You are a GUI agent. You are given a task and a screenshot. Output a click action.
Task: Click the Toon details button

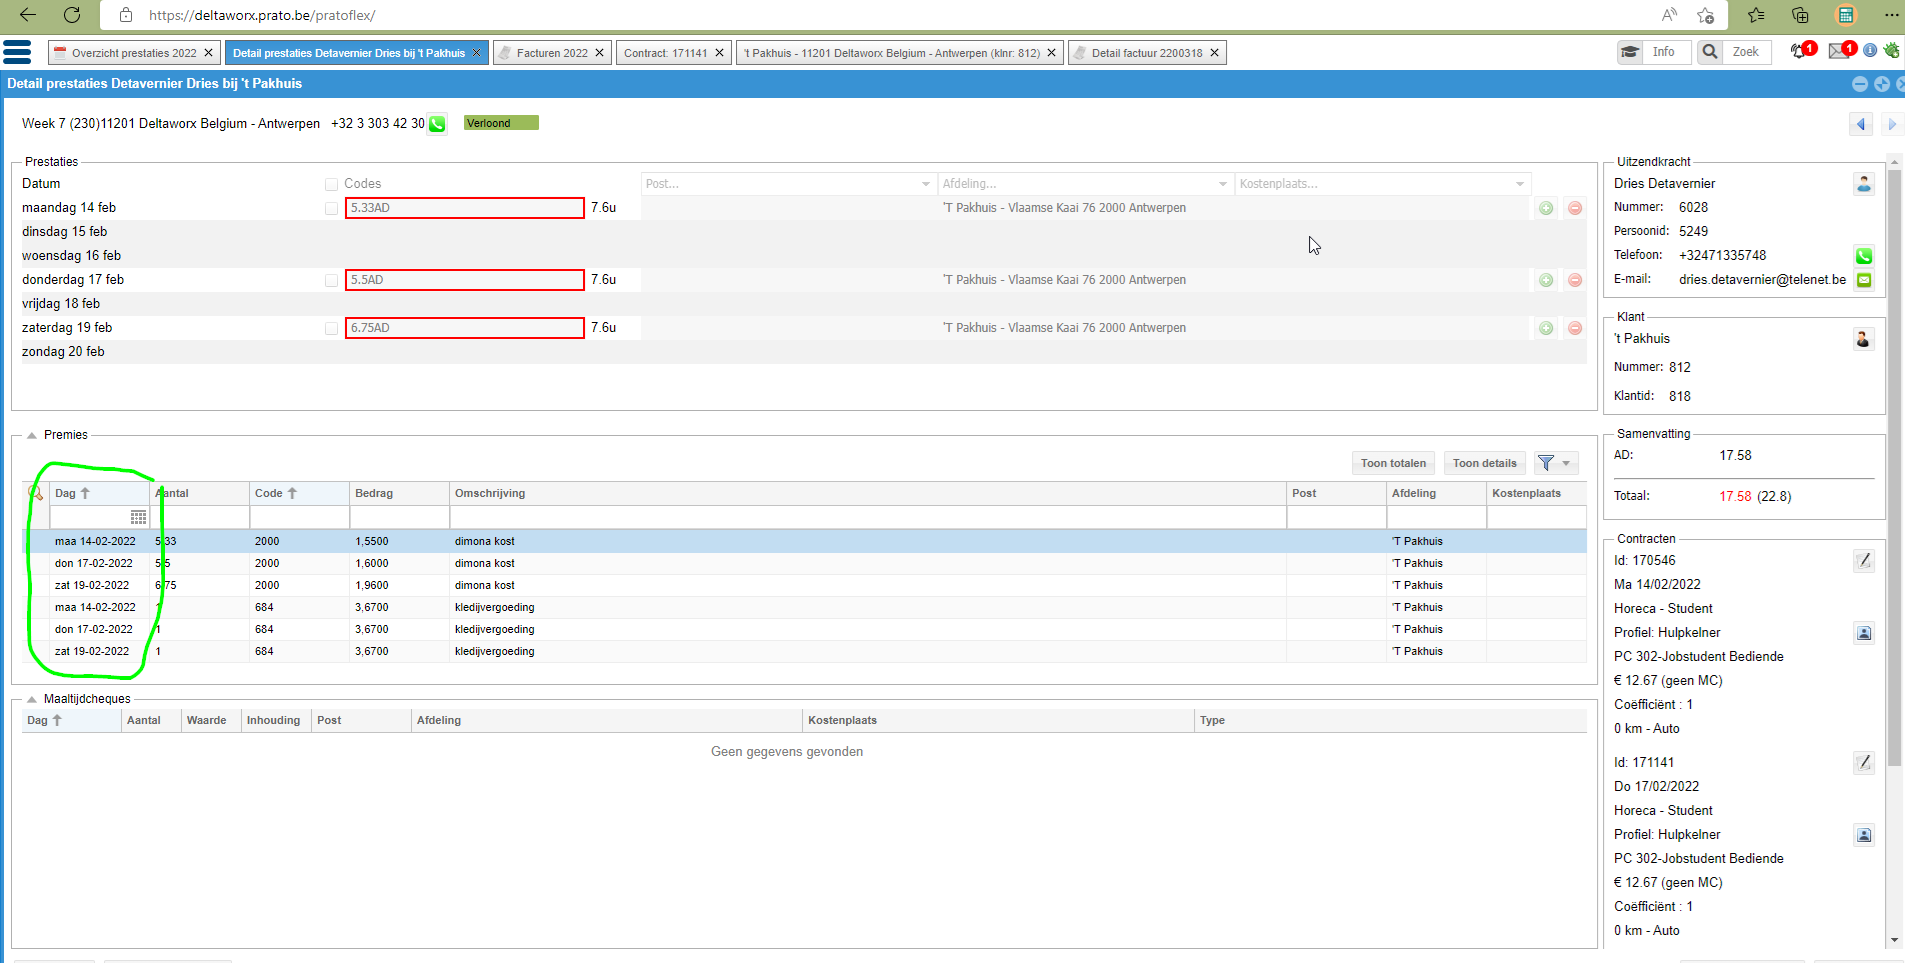click(1484, 463)
